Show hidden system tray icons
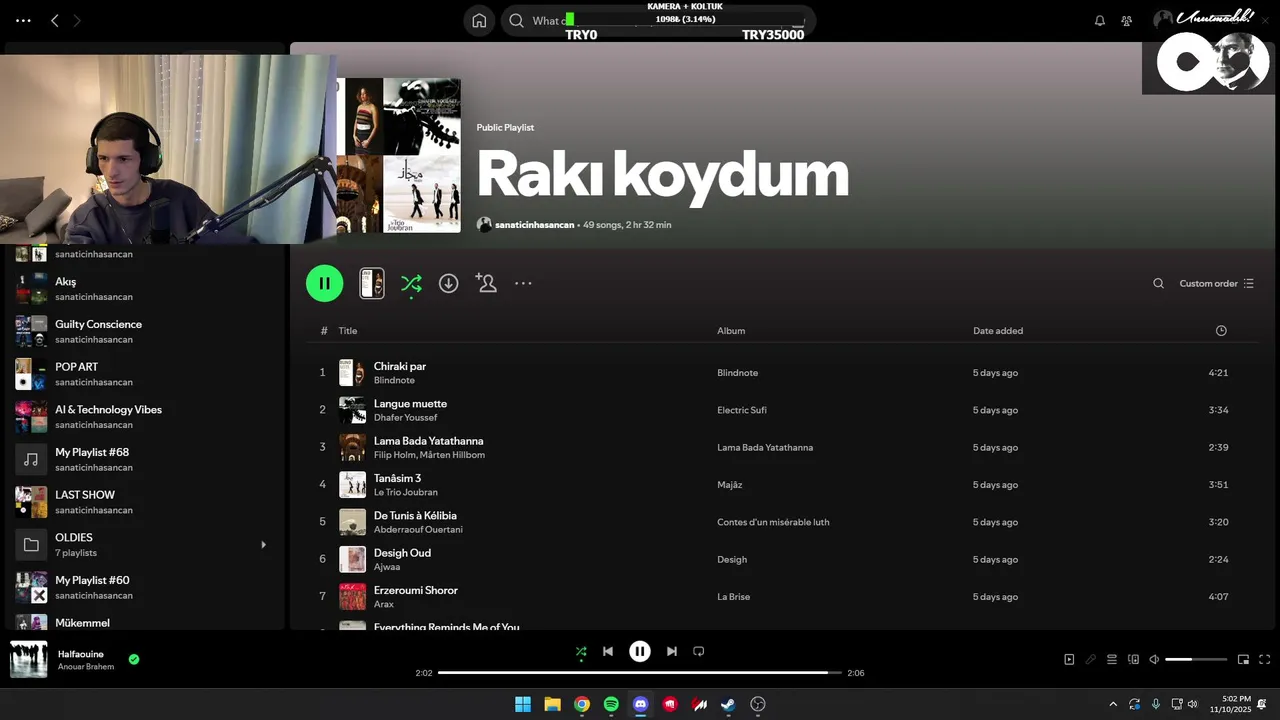 1113,704
